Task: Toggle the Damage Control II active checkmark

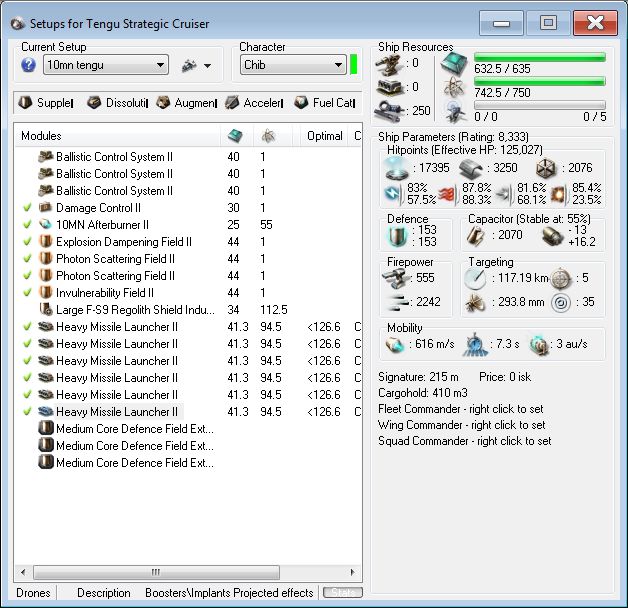Action: tap(27, 208)
